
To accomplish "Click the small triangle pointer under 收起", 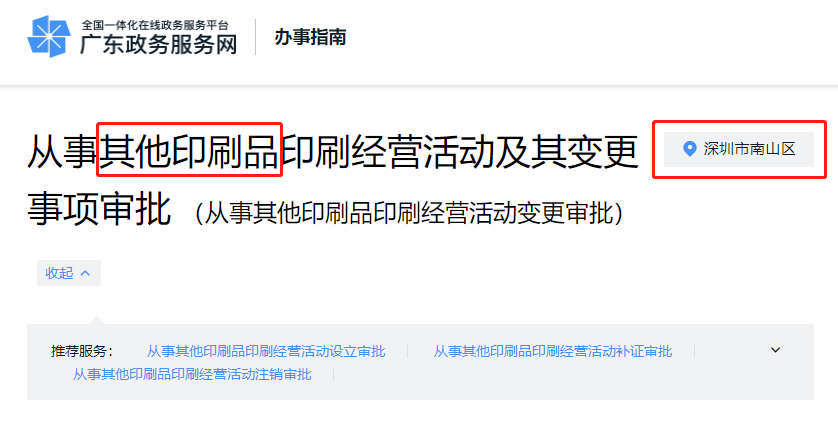I will [x=97, y=319].
